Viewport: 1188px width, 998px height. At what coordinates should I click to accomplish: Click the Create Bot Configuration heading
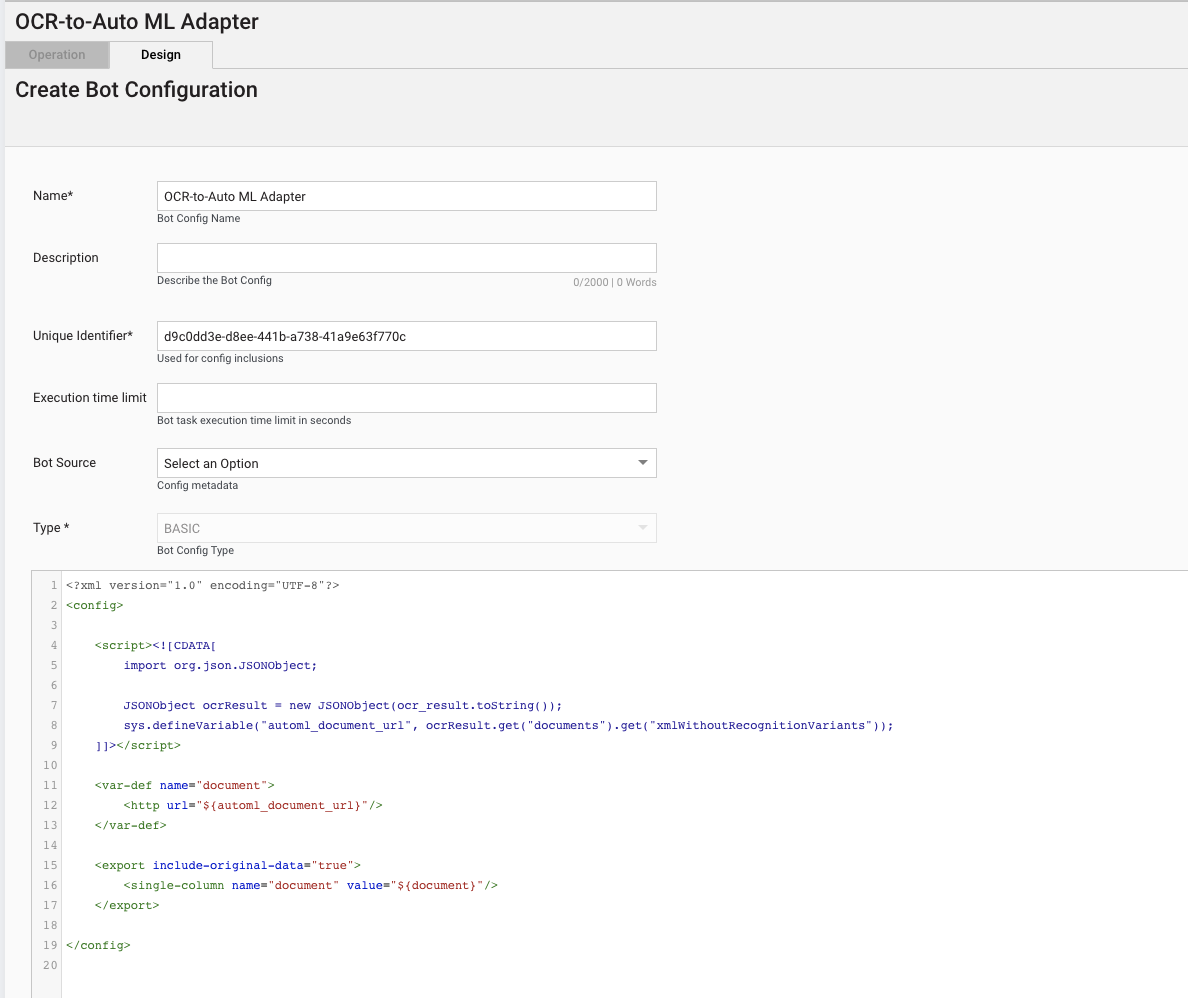pos(136,89)
